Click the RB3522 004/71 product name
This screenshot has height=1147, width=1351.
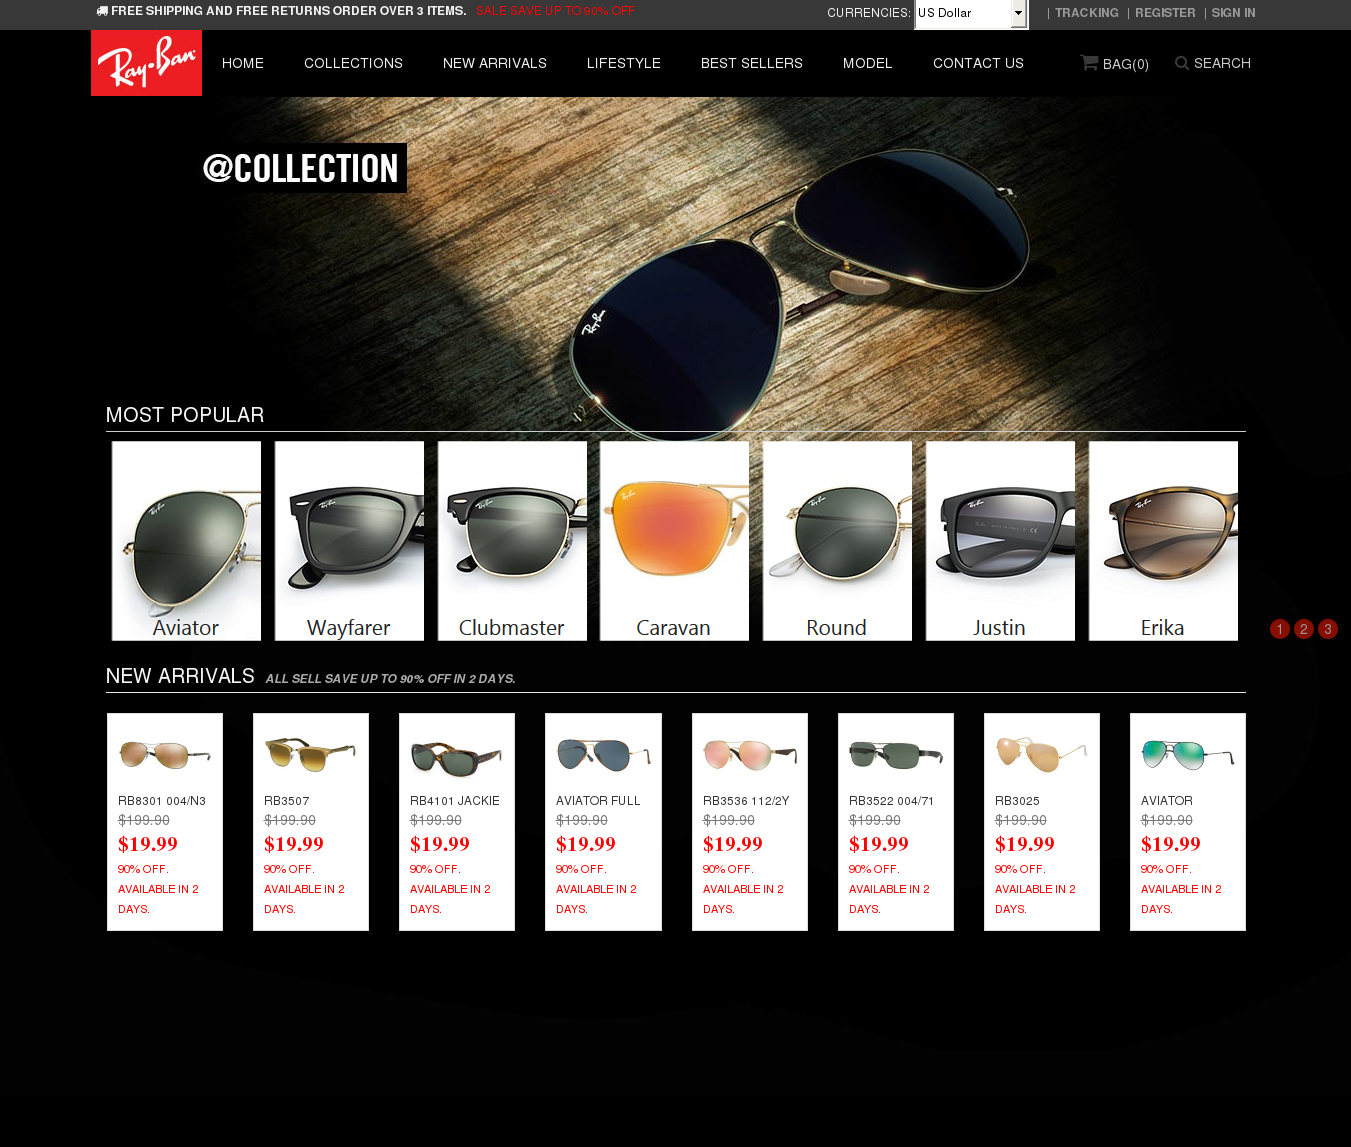coord(892,801)
